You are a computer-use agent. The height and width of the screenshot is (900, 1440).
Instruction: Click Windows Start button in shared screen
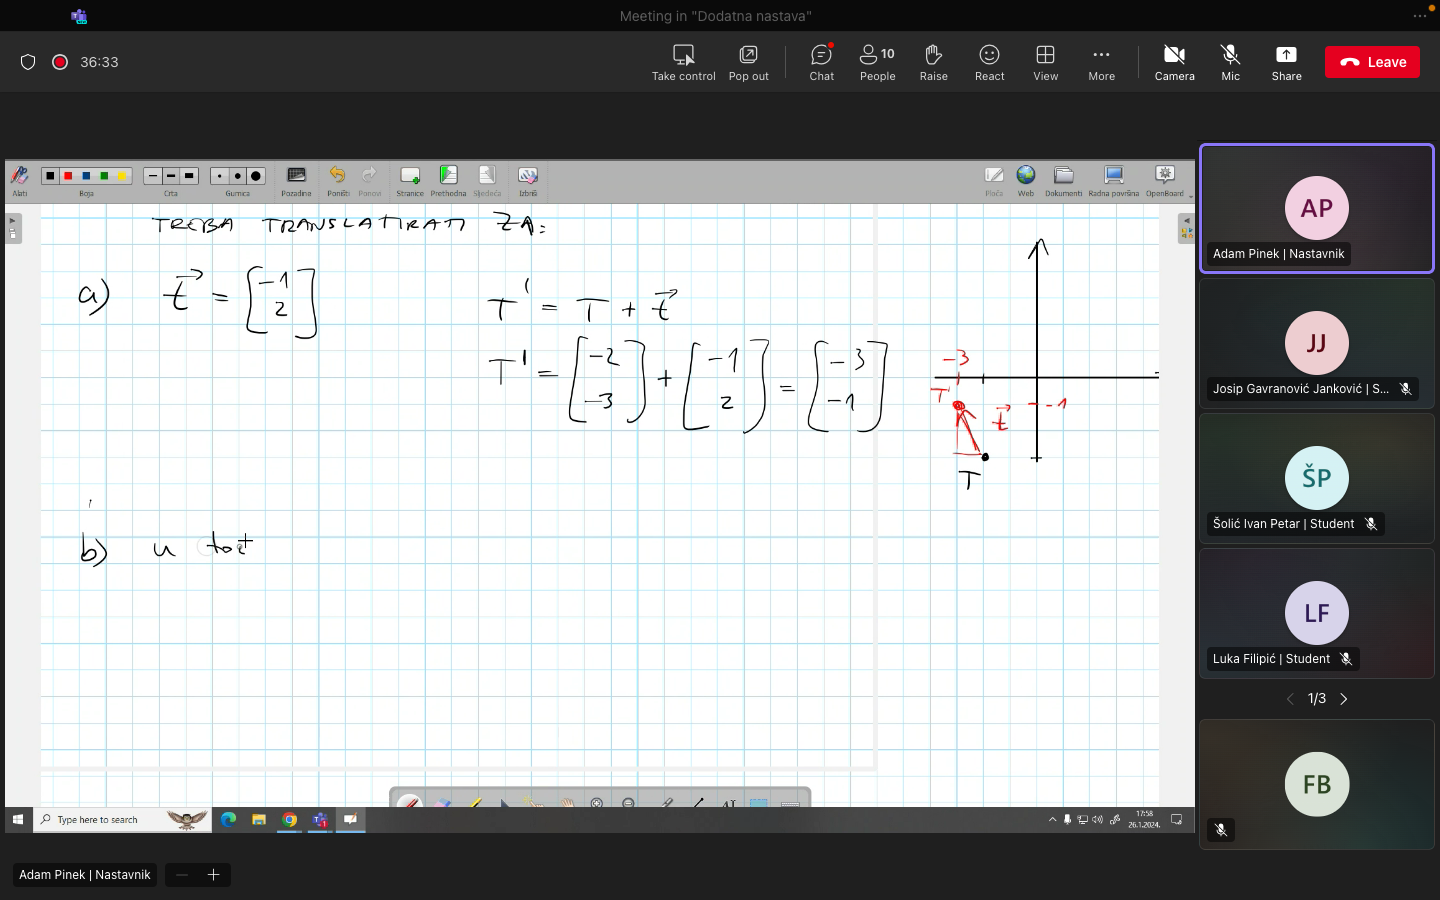click(x=18, y=820)
